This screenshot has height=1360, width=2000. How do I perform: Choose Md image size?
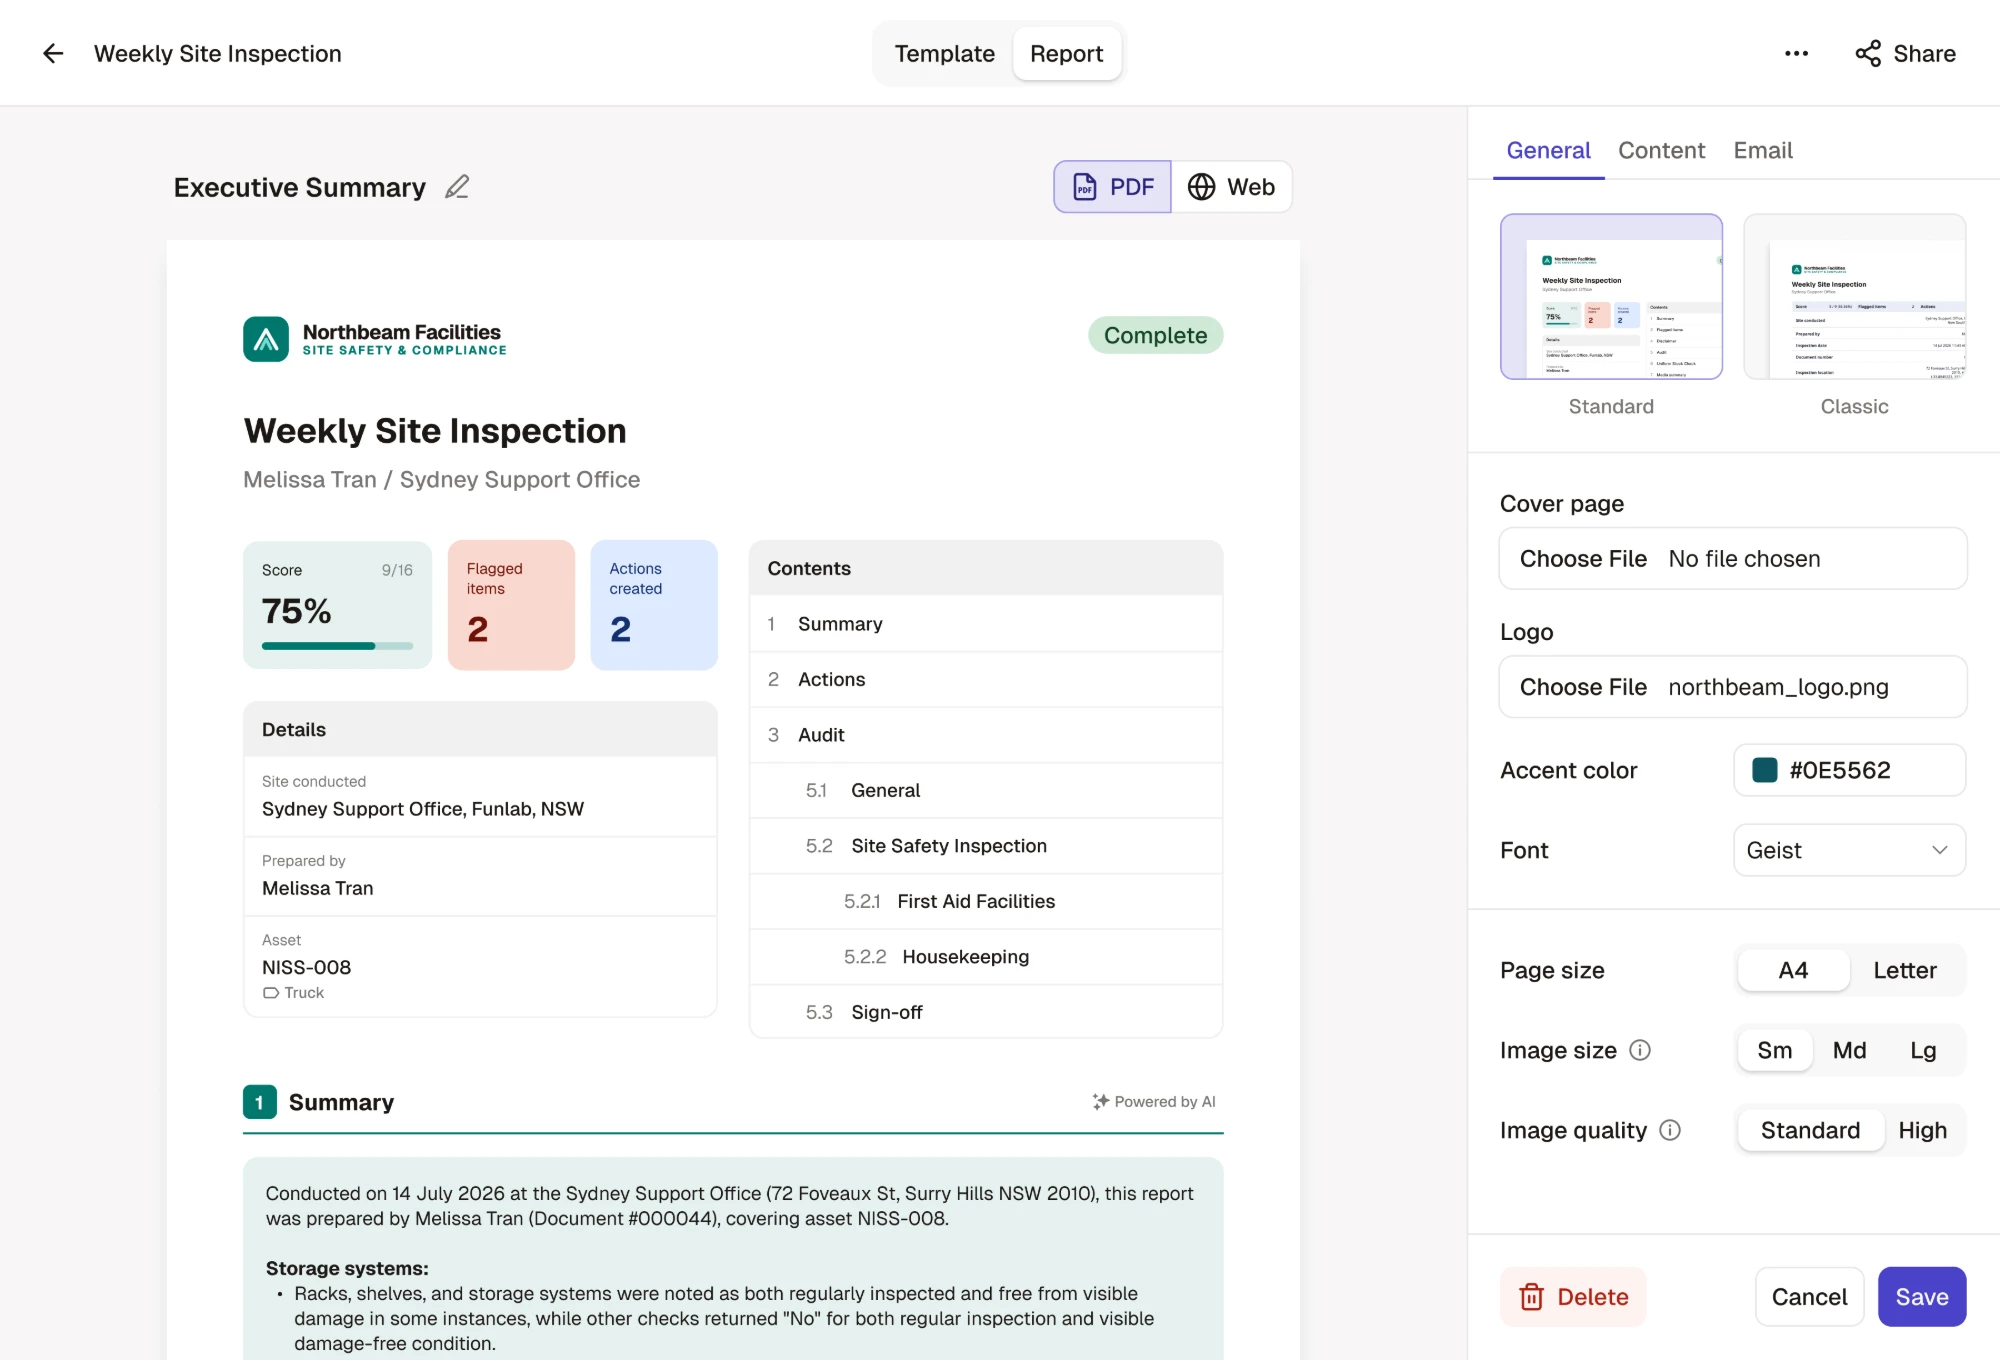pyautogui.click(x=1849, y=1050)
